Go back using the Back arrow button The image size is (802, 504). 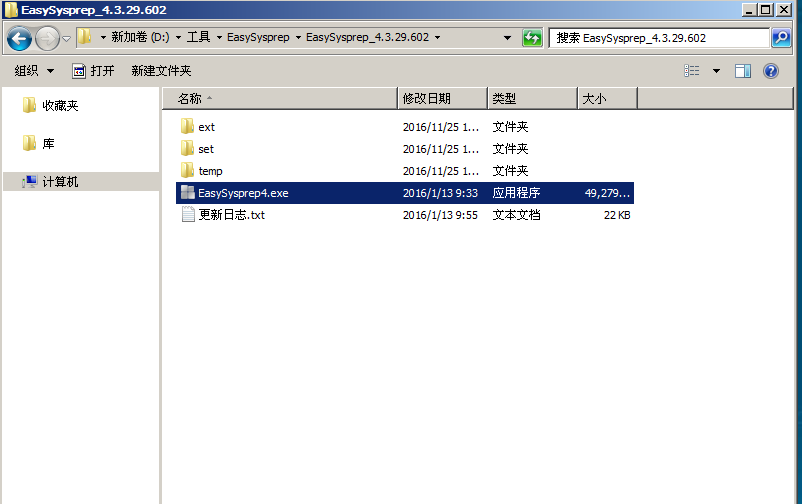coord(19,38)
